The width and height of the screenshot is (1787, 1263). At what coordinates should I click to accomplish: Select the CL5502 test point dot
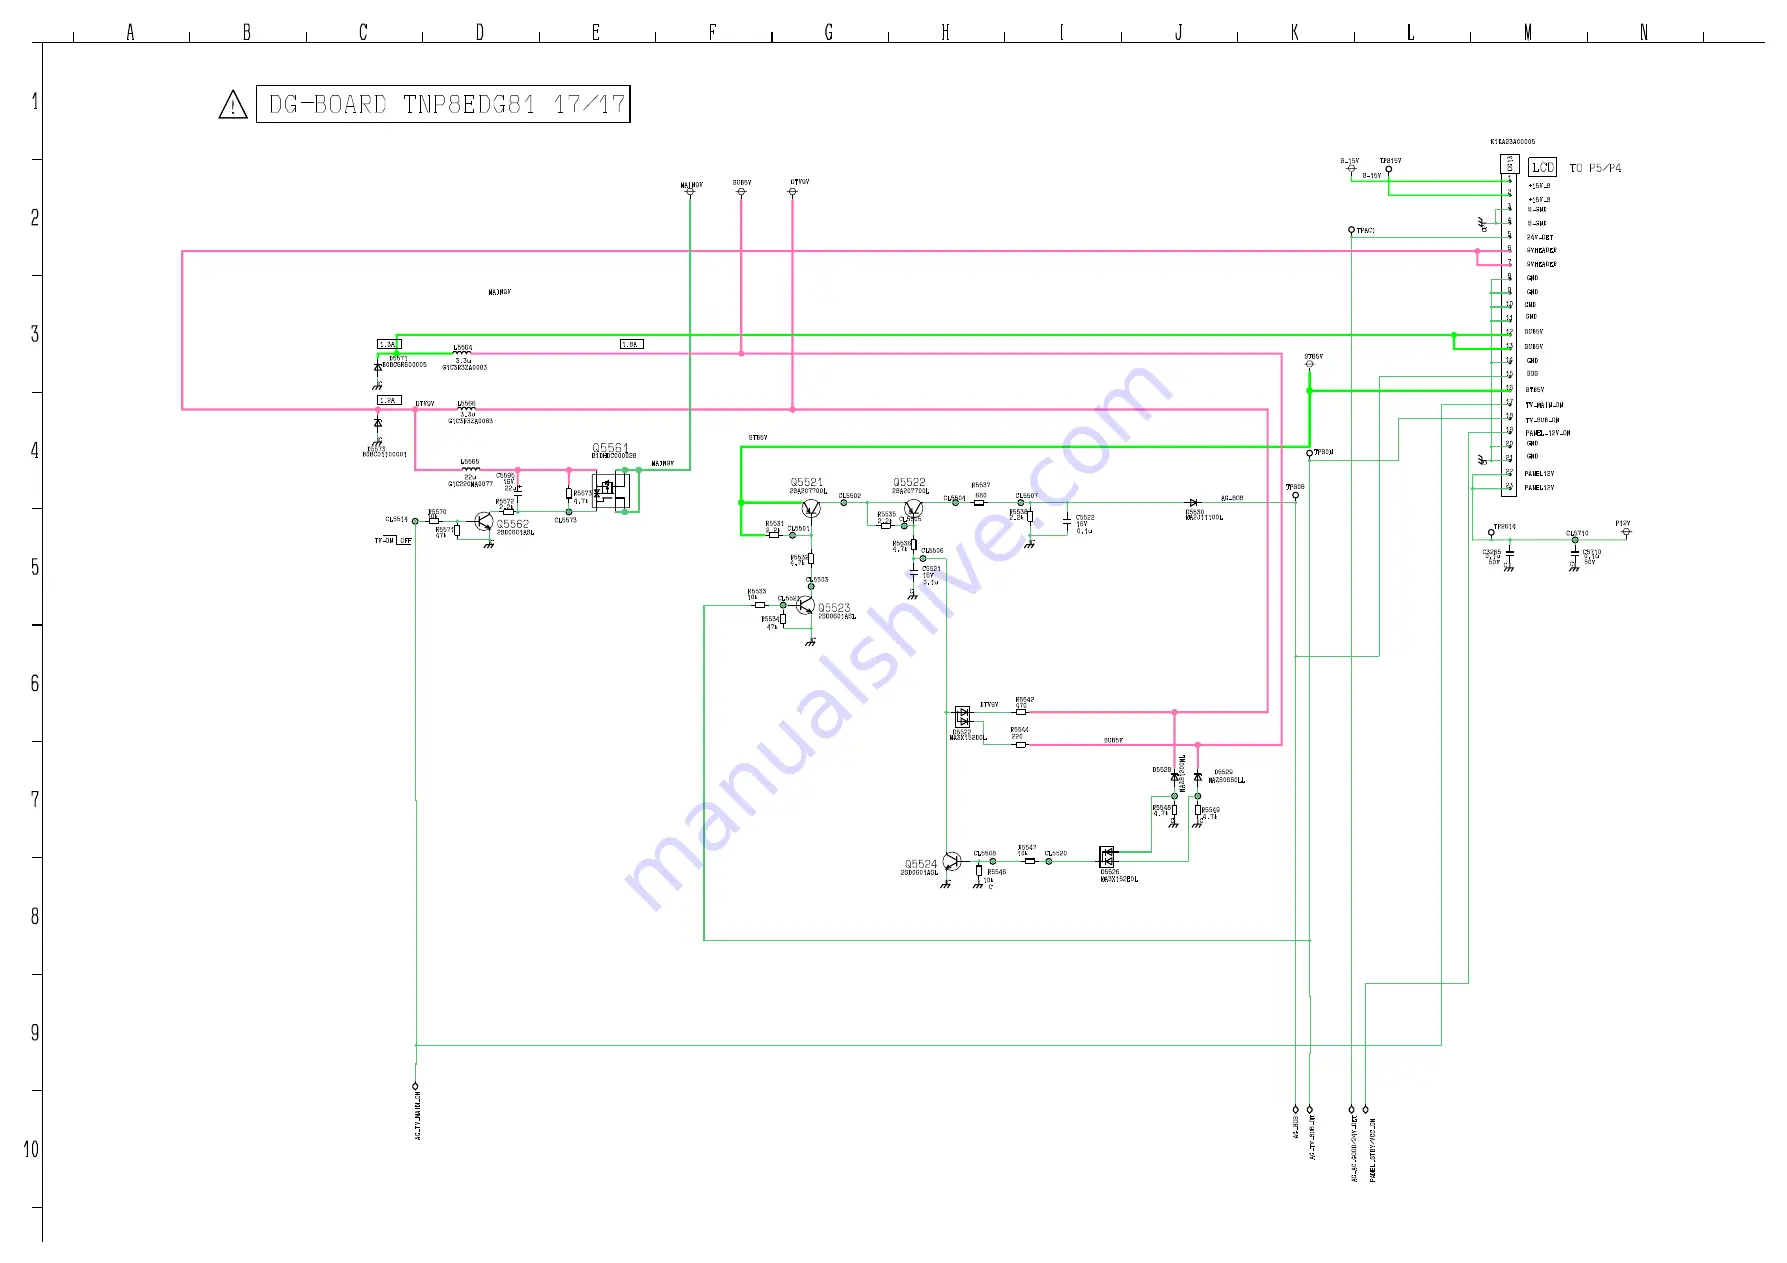[844, 503]
